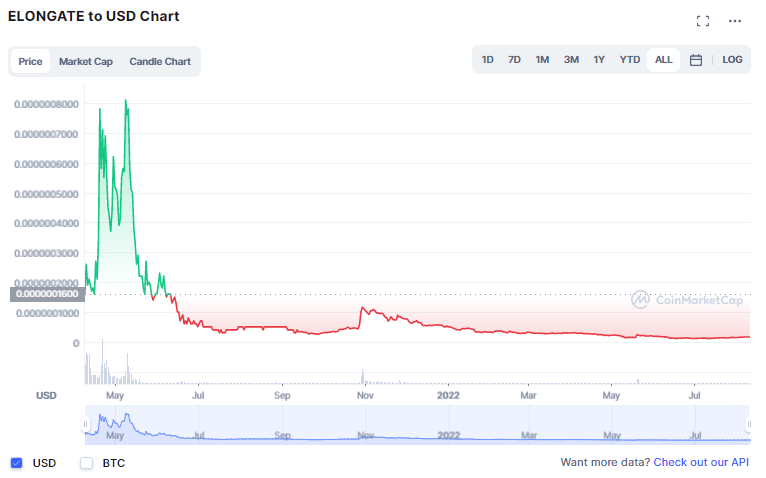Screen dimensions: 766x478
Task: Click the 0.0000004000 axis label
Action: tap(46, 223)
